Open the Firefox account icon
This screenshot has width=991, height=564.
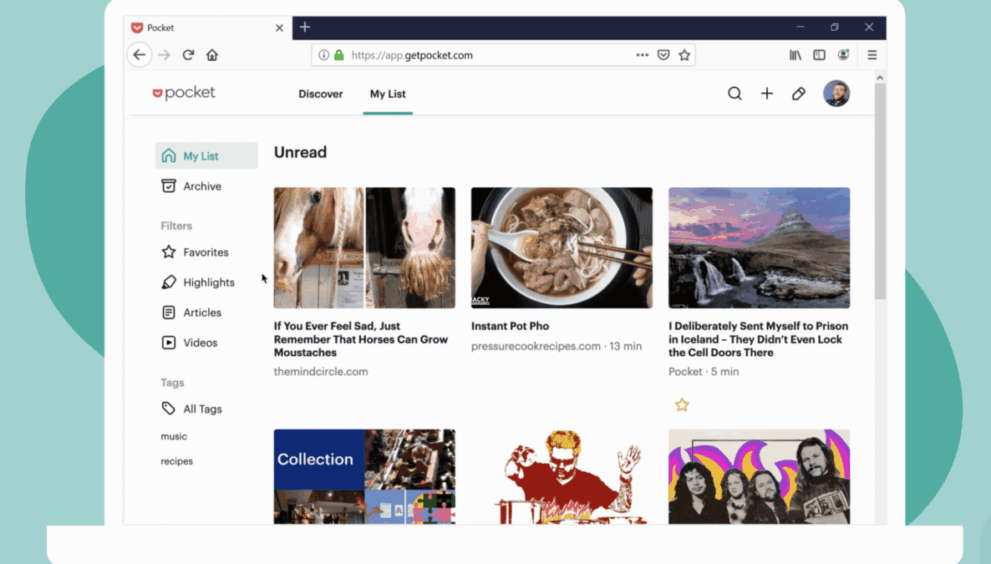[x=843, y=55]
